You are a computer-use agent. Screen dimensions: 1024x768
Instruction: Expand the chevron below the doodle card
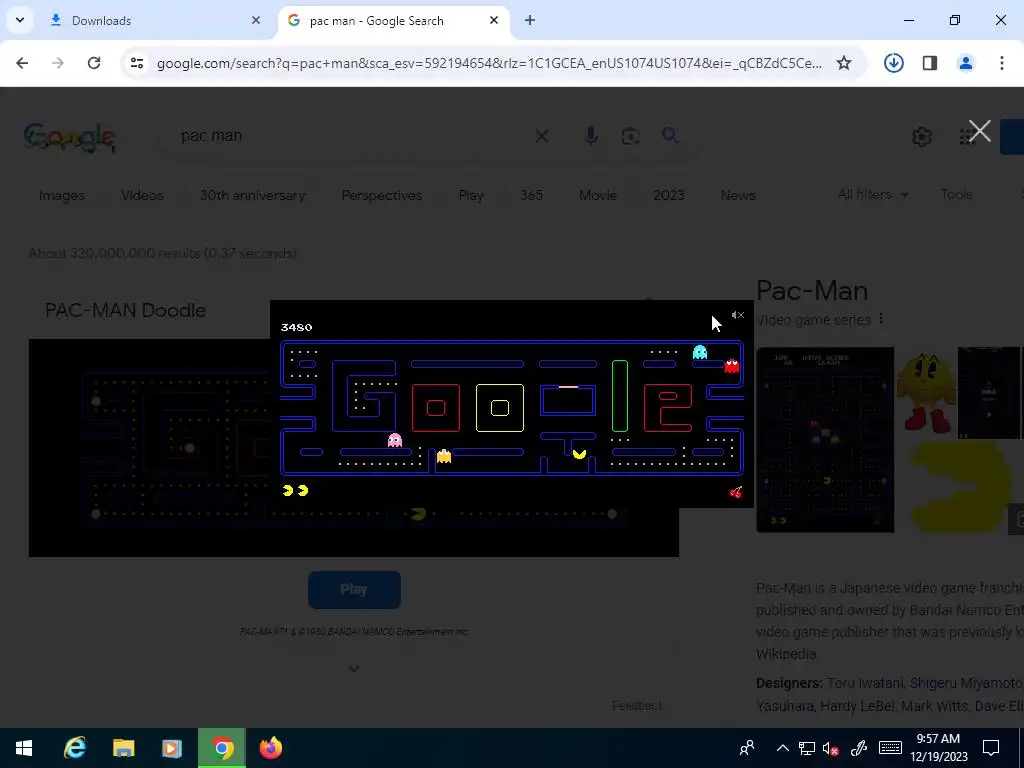tap(354, 668)
